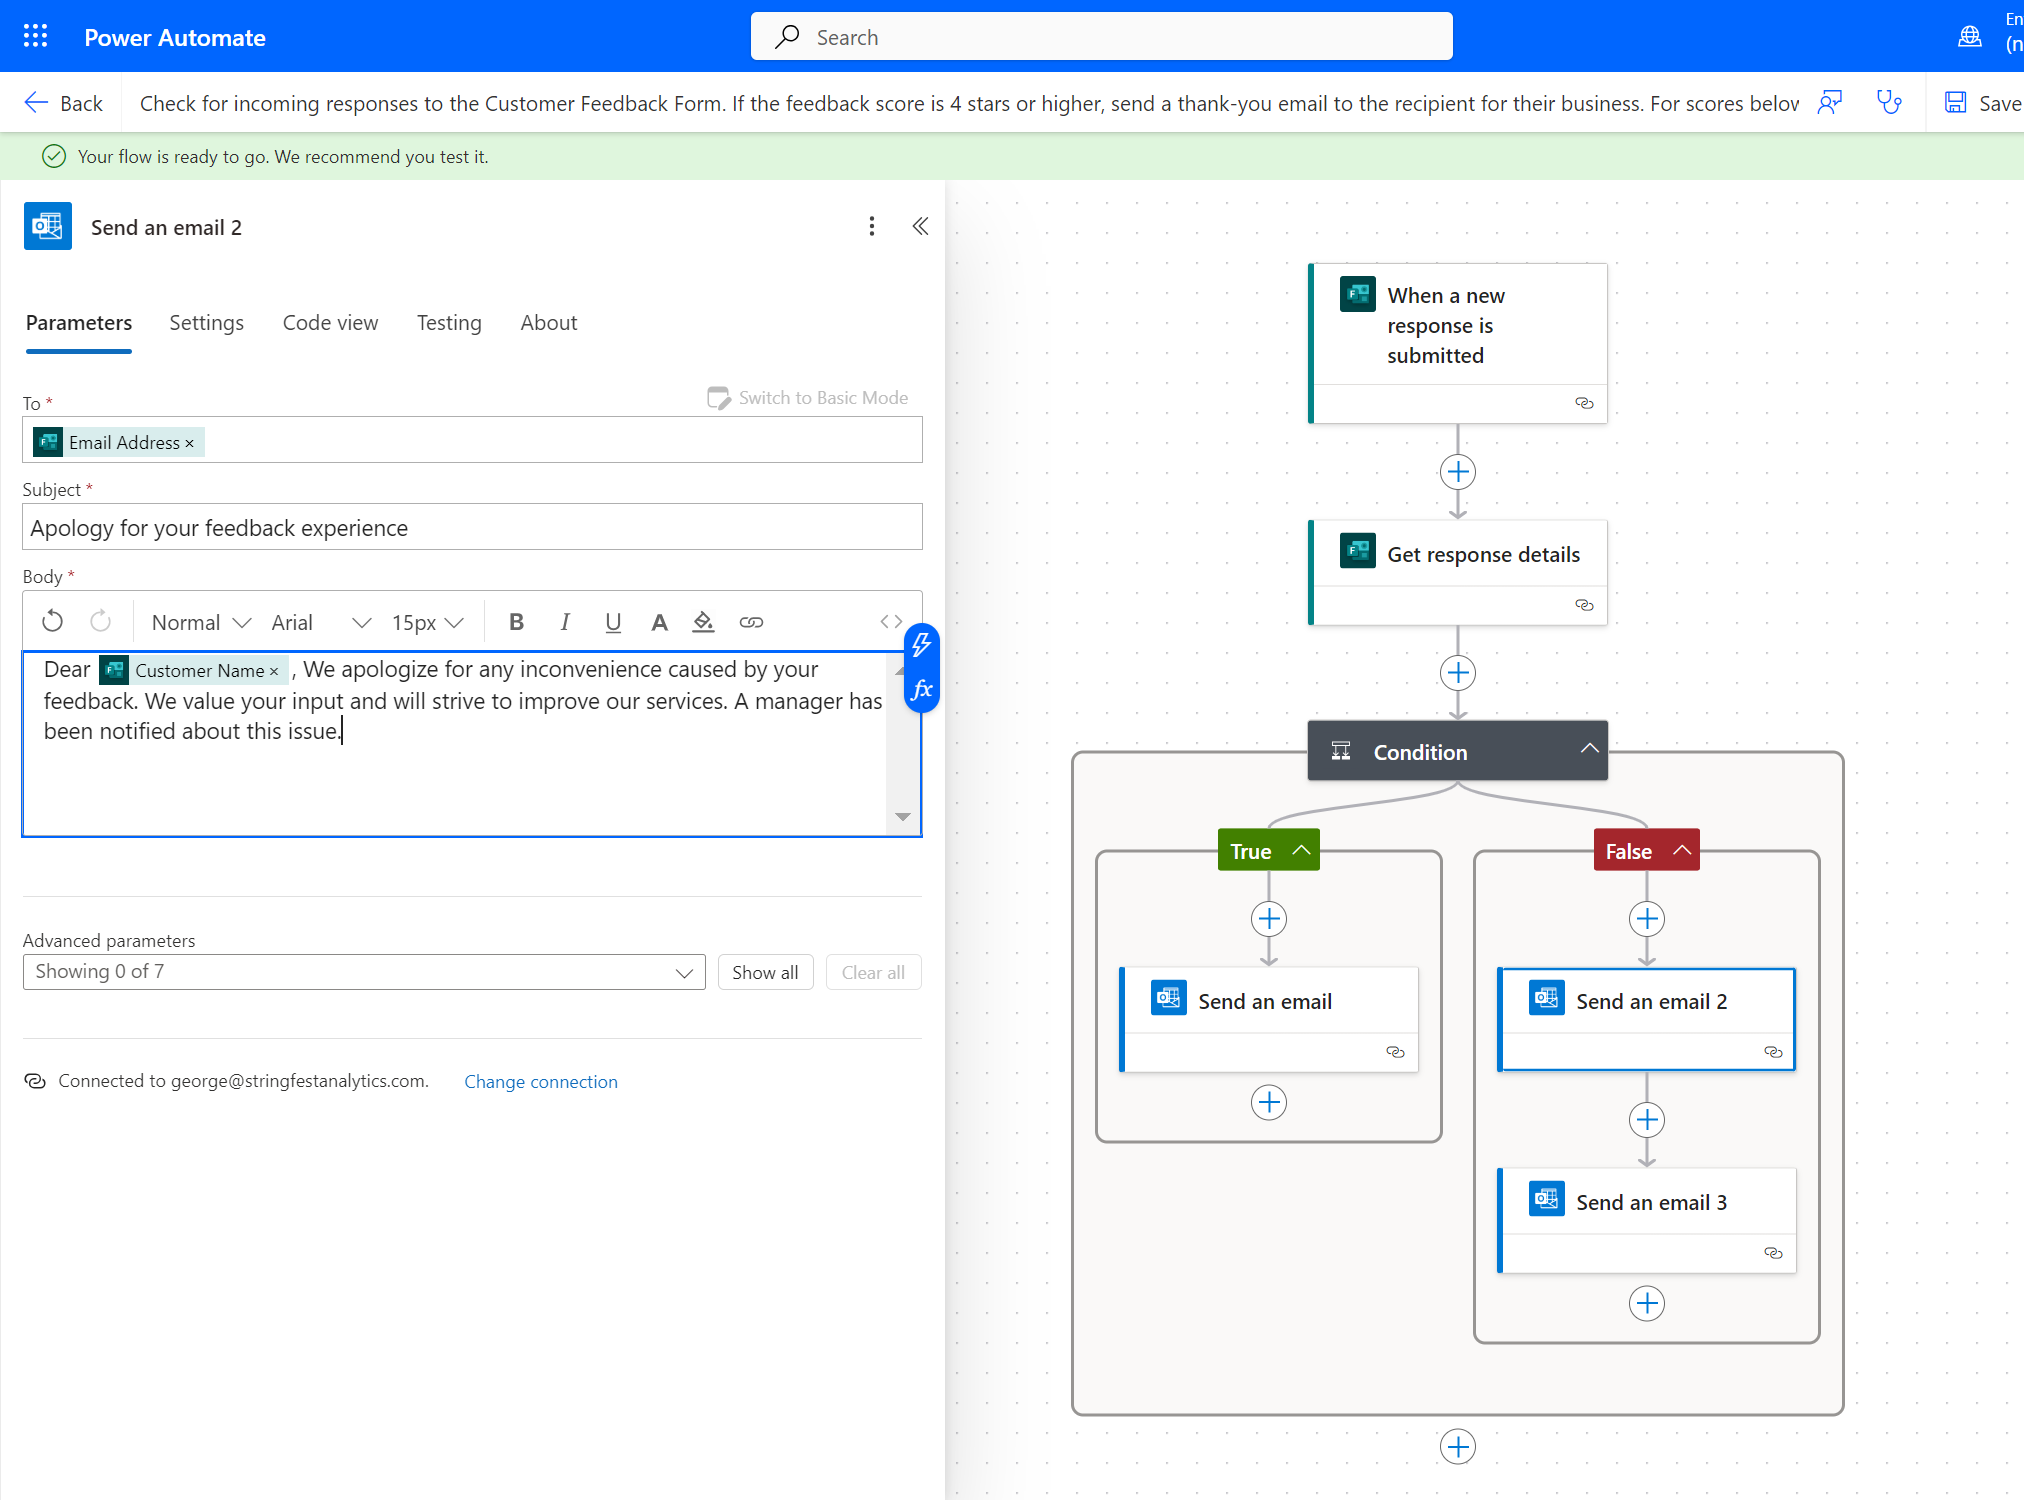
Task: Toggle bold formatting in body editor
Action: pyautogui.click(x=516, y=622)
